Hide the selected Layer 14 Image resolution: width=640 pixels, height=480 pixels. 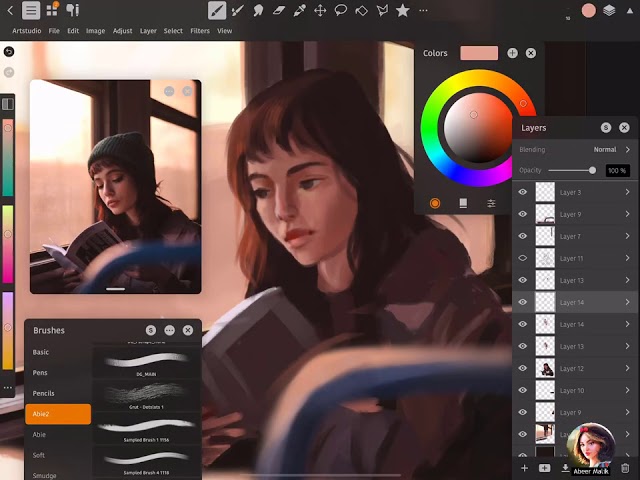(522, 302)
